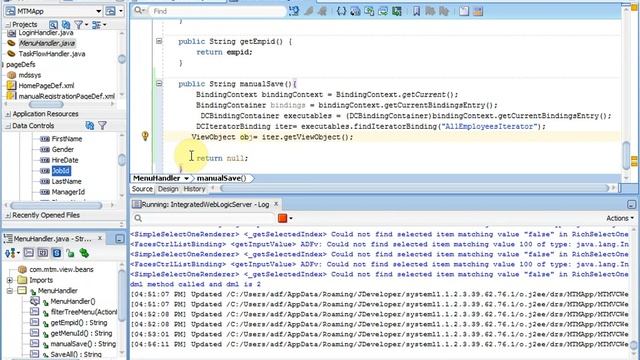The height and width of the screenshot is (360, 640).
Task: Click the bookmark icon in editor toolbar
Action: click(x=416, y=11)
